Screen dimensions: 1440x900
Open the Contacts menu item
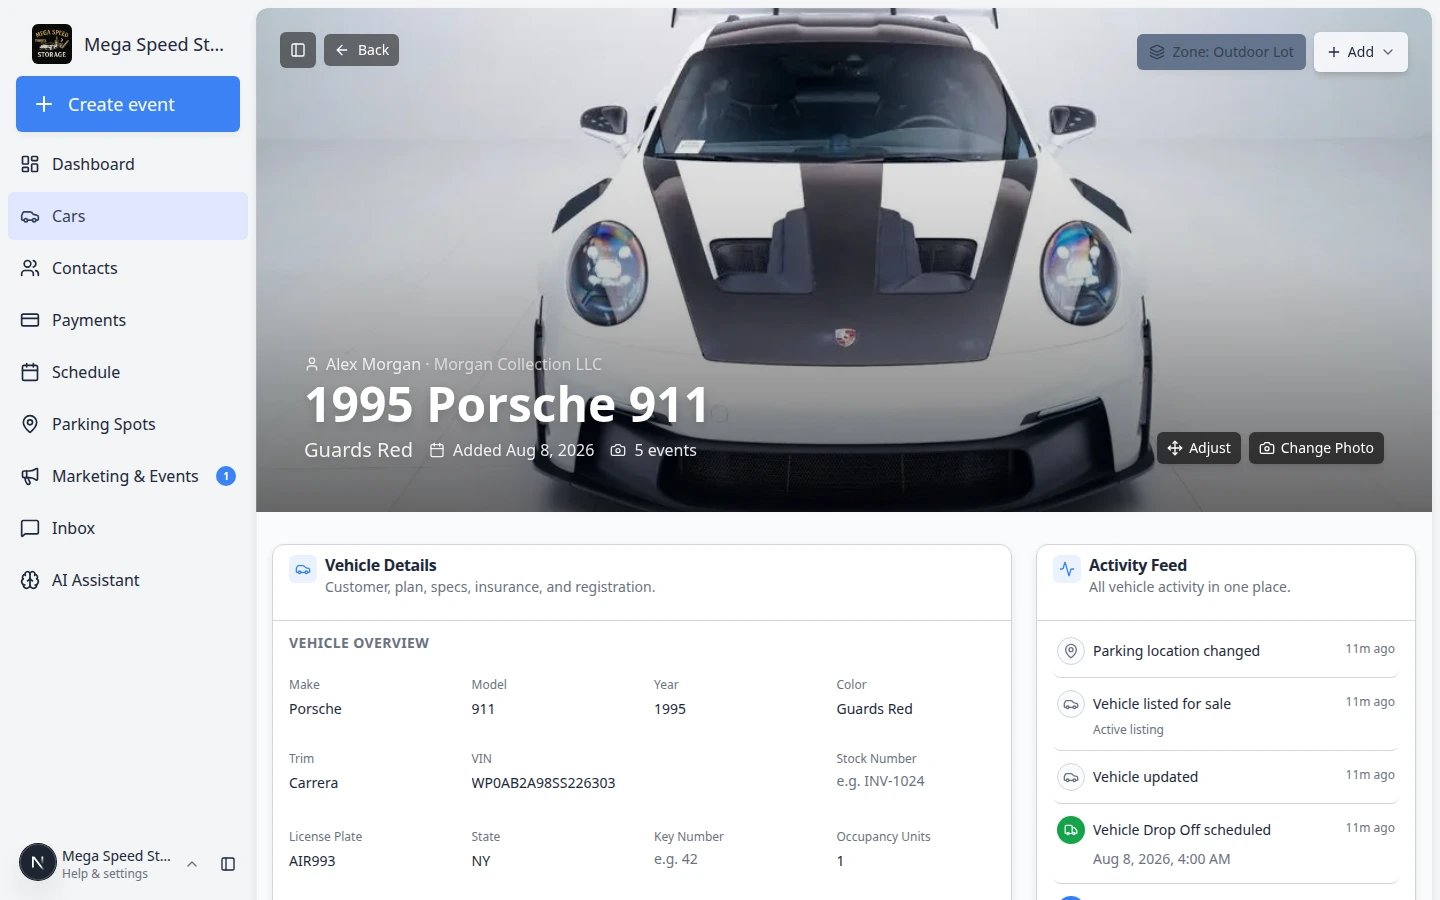point(128,268)
